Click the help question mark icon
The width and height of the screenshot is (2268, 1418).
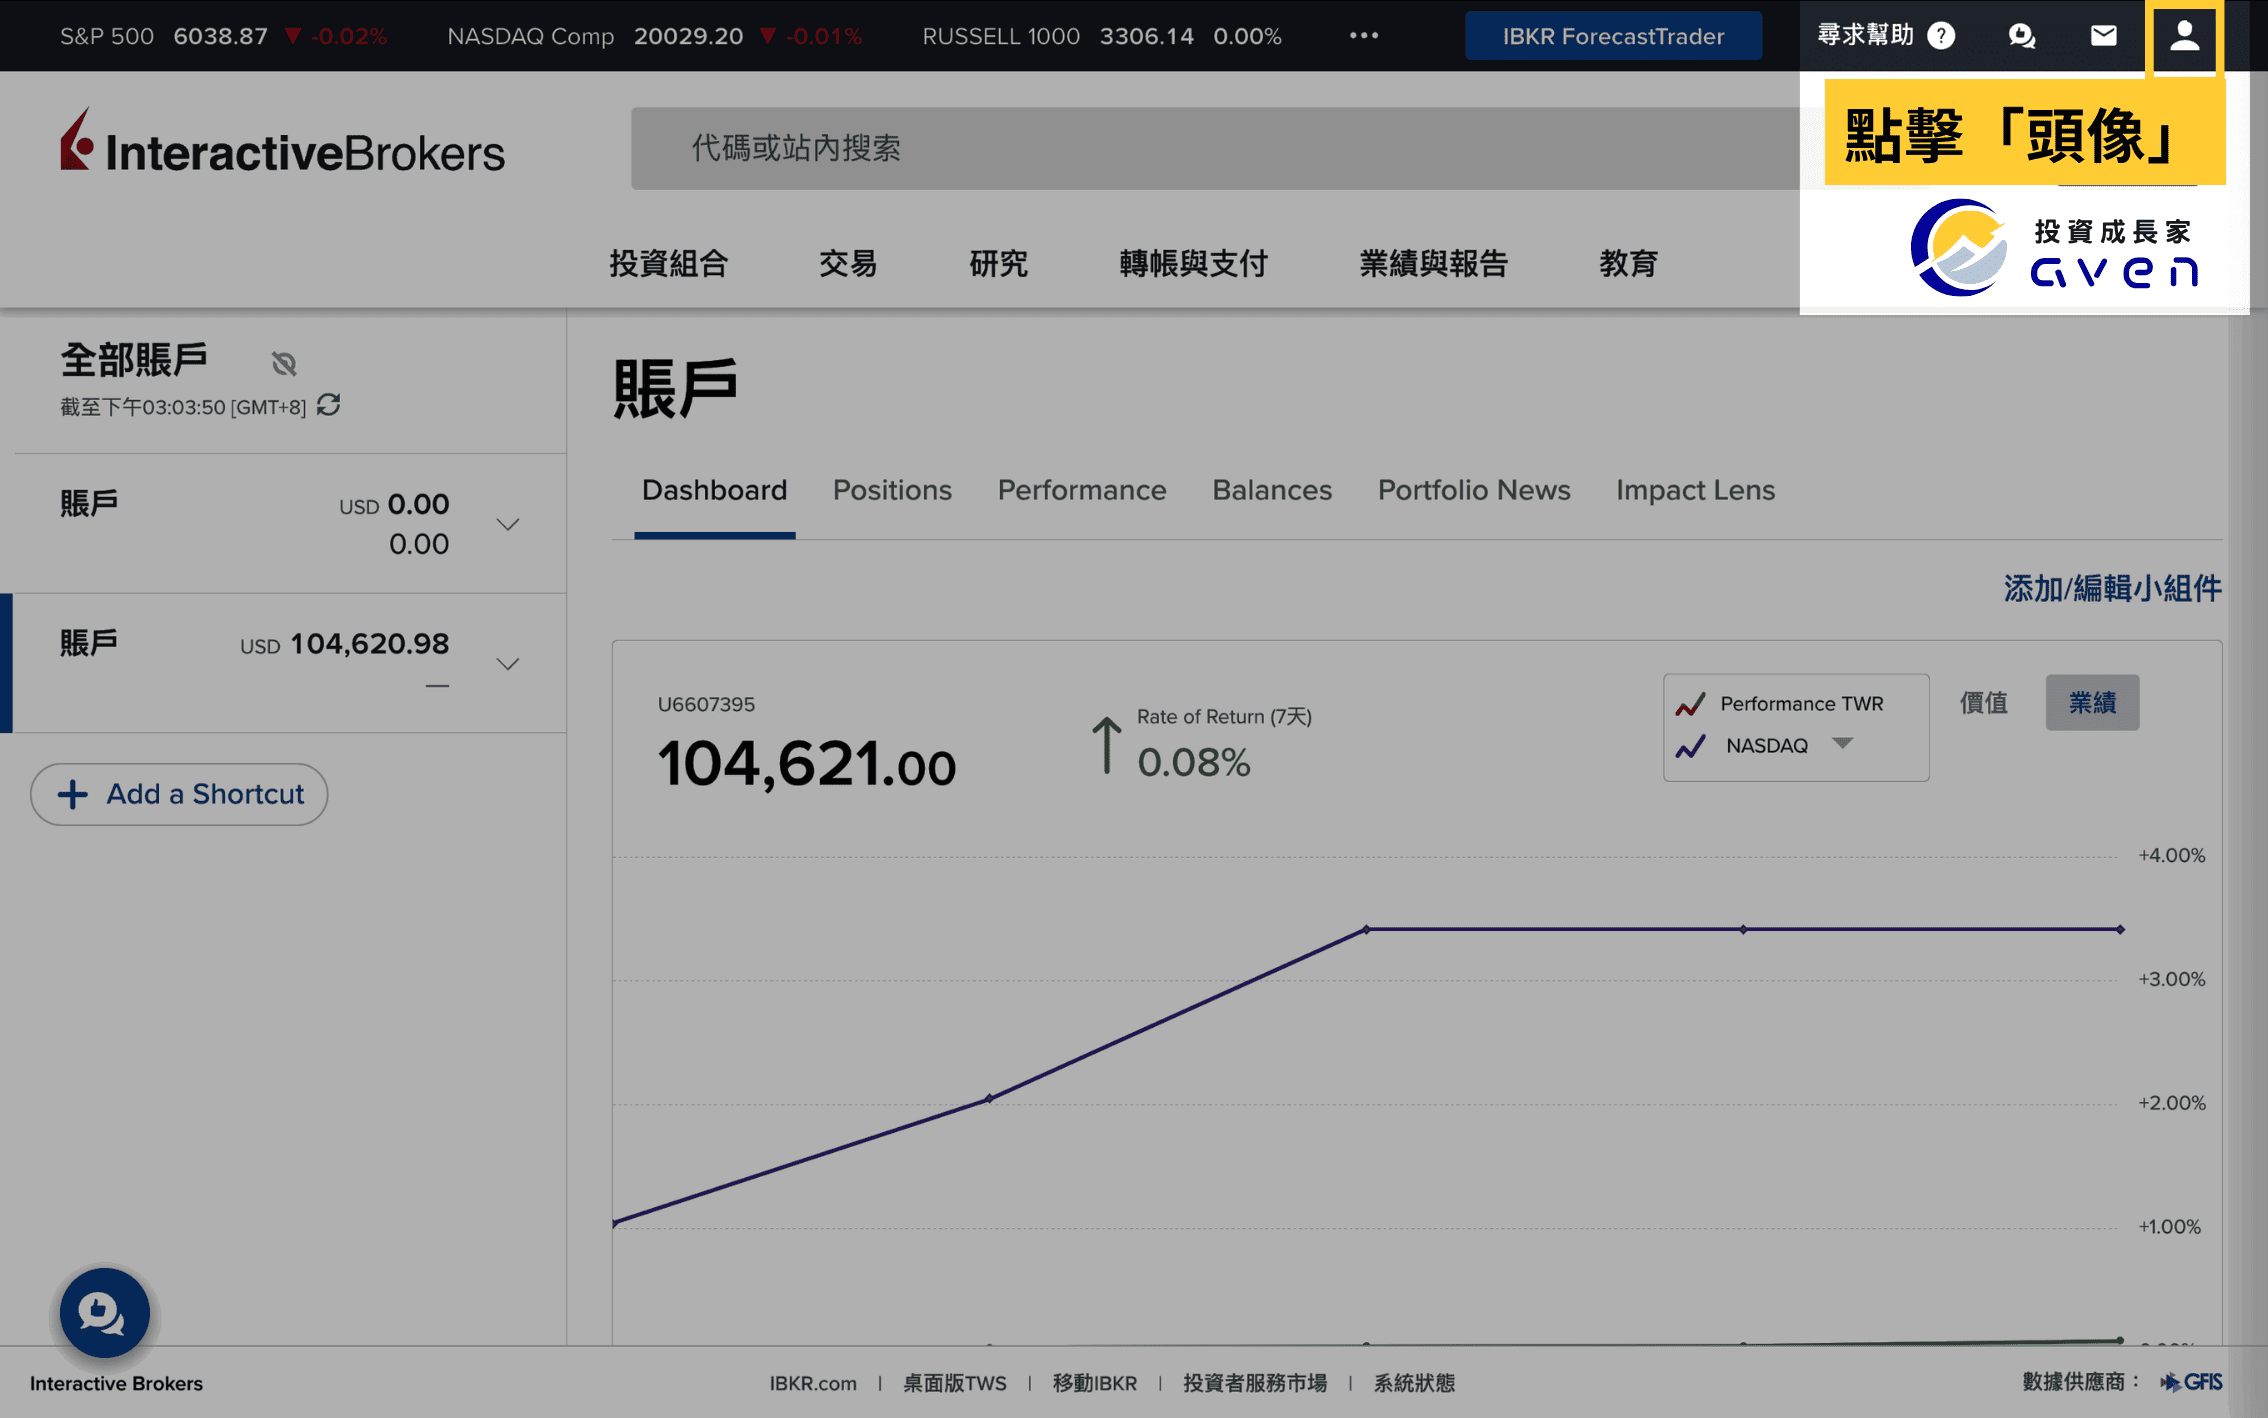(x=1941, y=36)
